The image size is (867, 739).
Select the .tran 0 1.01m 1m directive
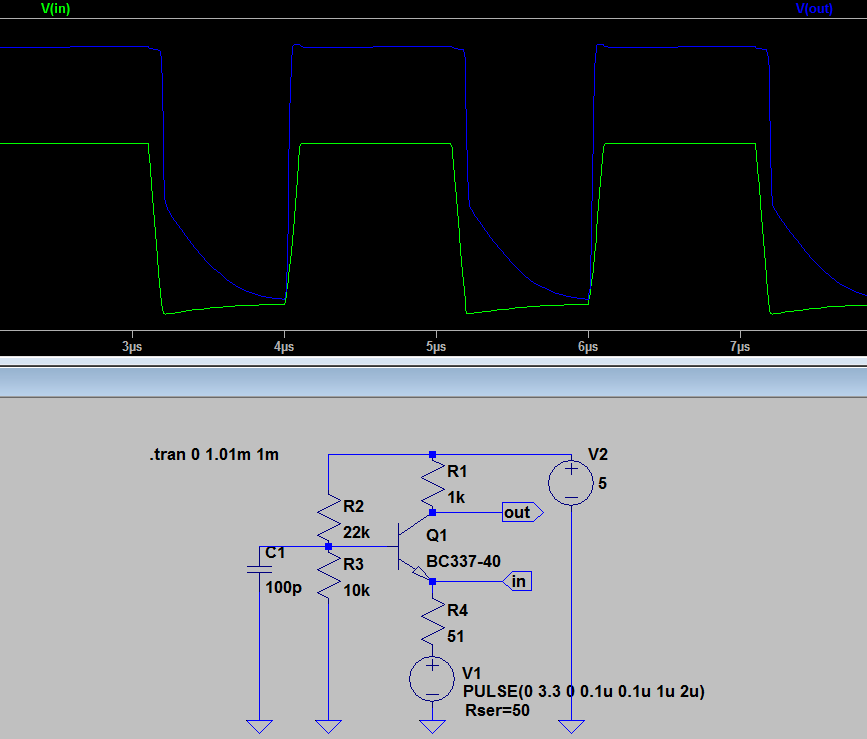click(x=214, y=454)
